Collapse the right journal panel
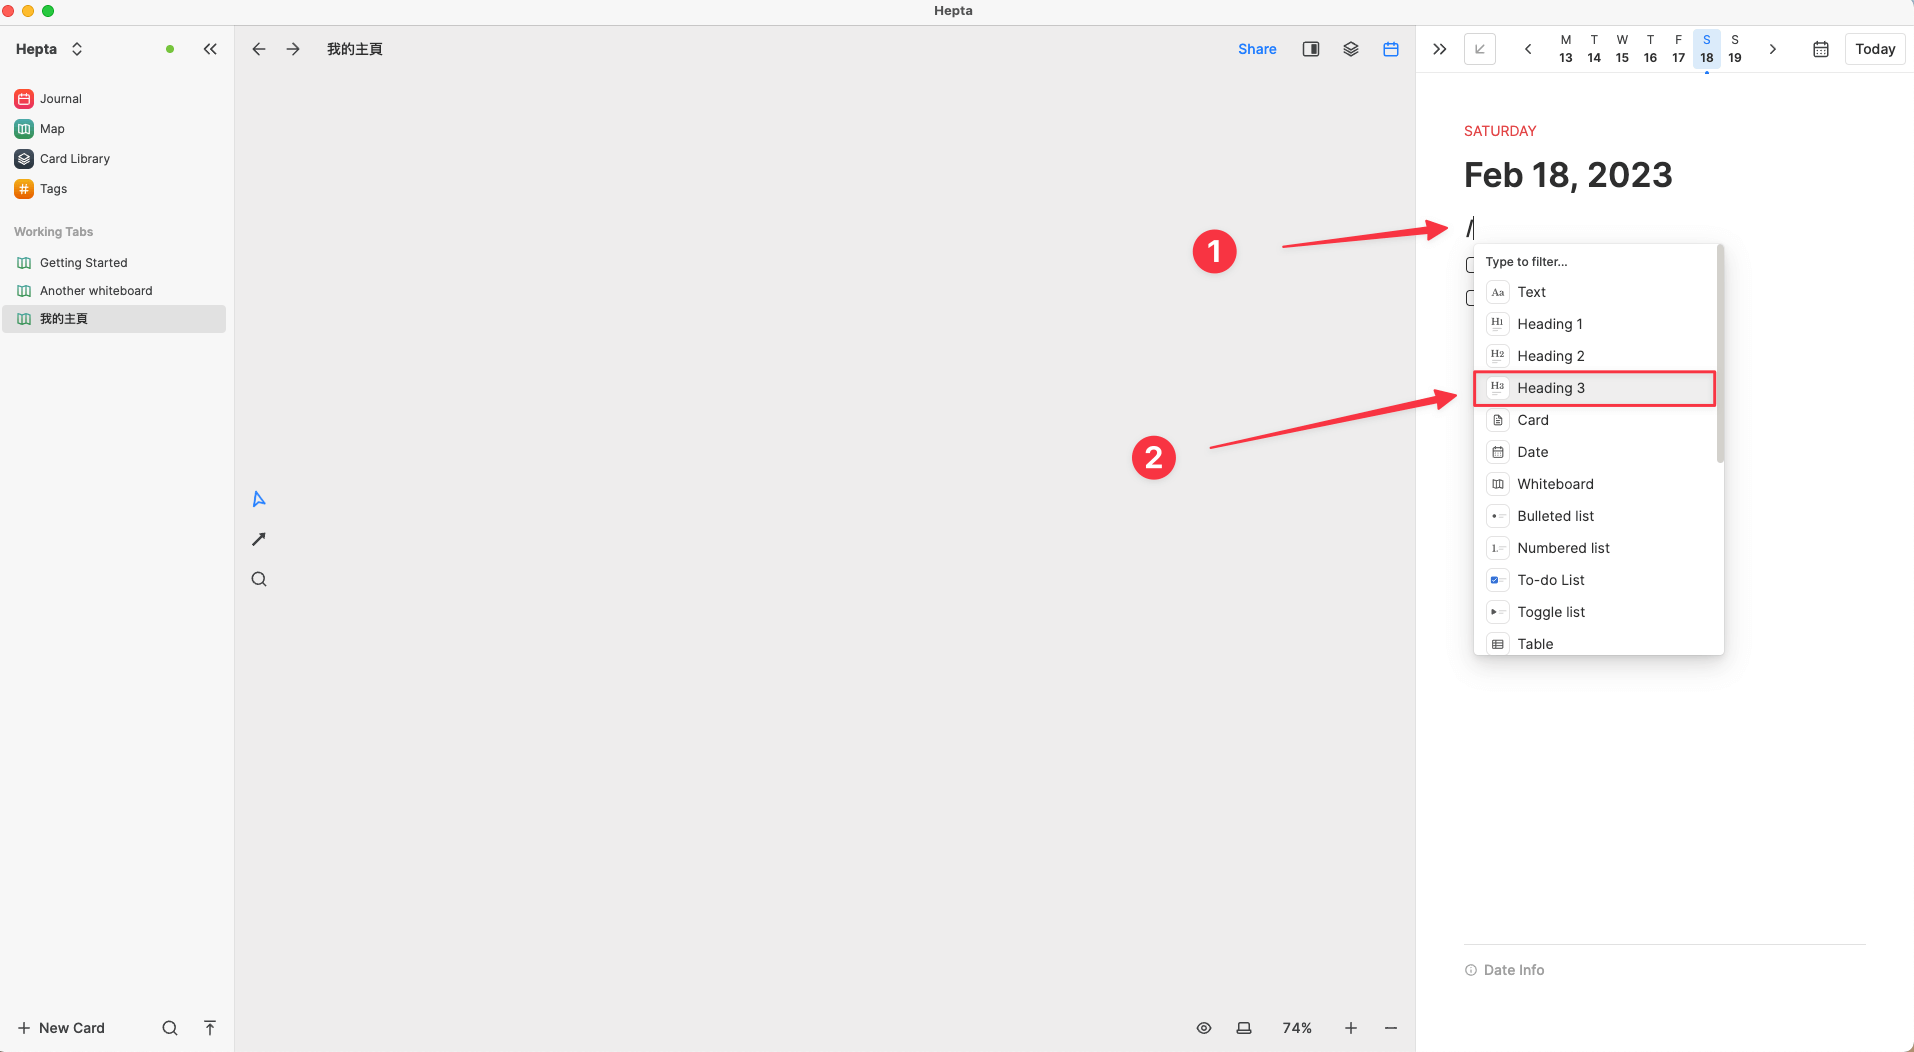This screenshot has height=1052, width=1914. [x=1439, y=49]
